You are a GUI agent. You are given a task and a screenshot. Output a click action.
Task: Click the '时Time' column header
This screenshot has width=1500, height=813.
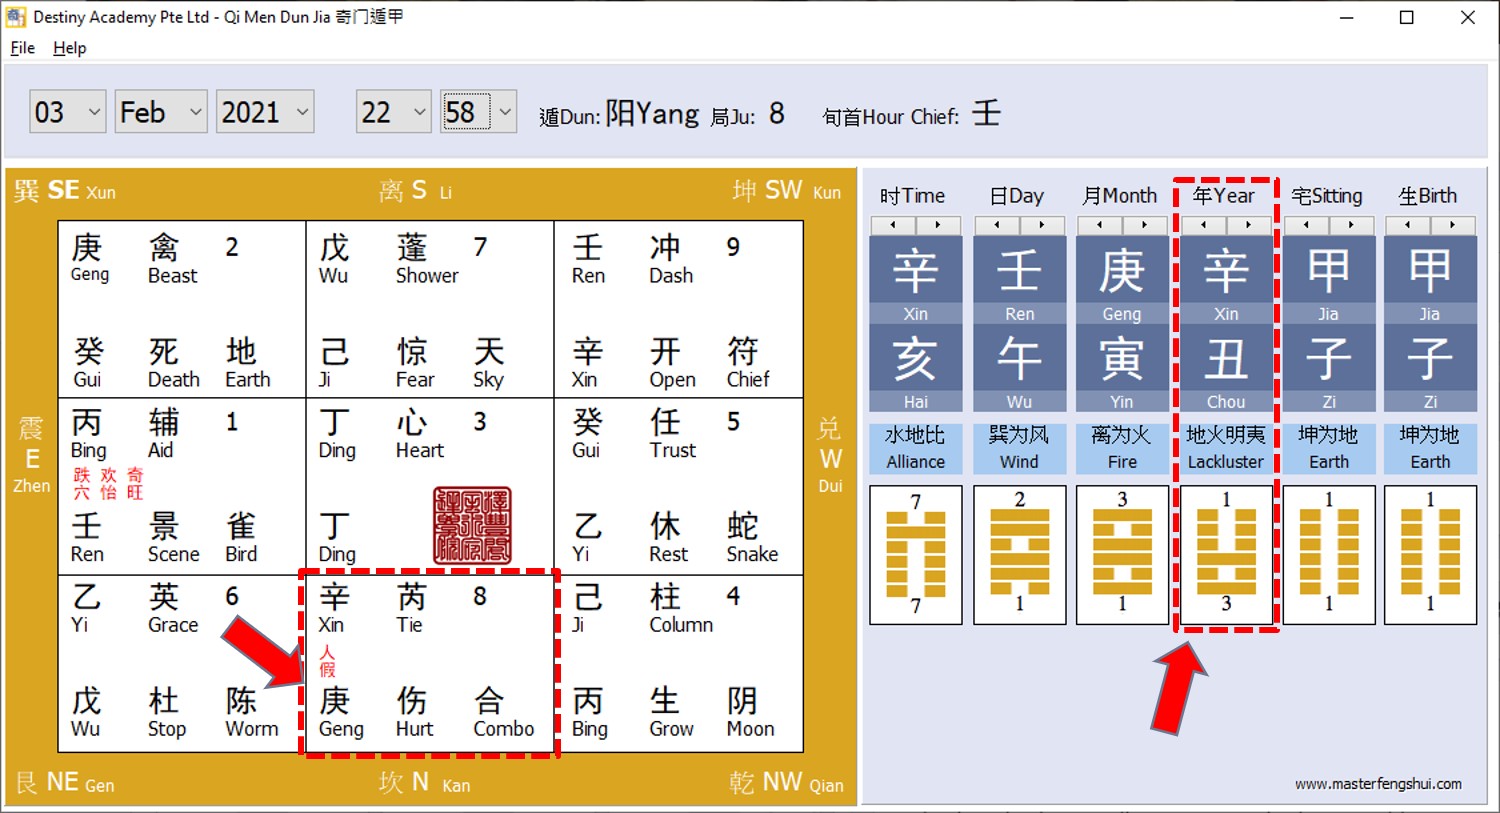click(913, 196)
